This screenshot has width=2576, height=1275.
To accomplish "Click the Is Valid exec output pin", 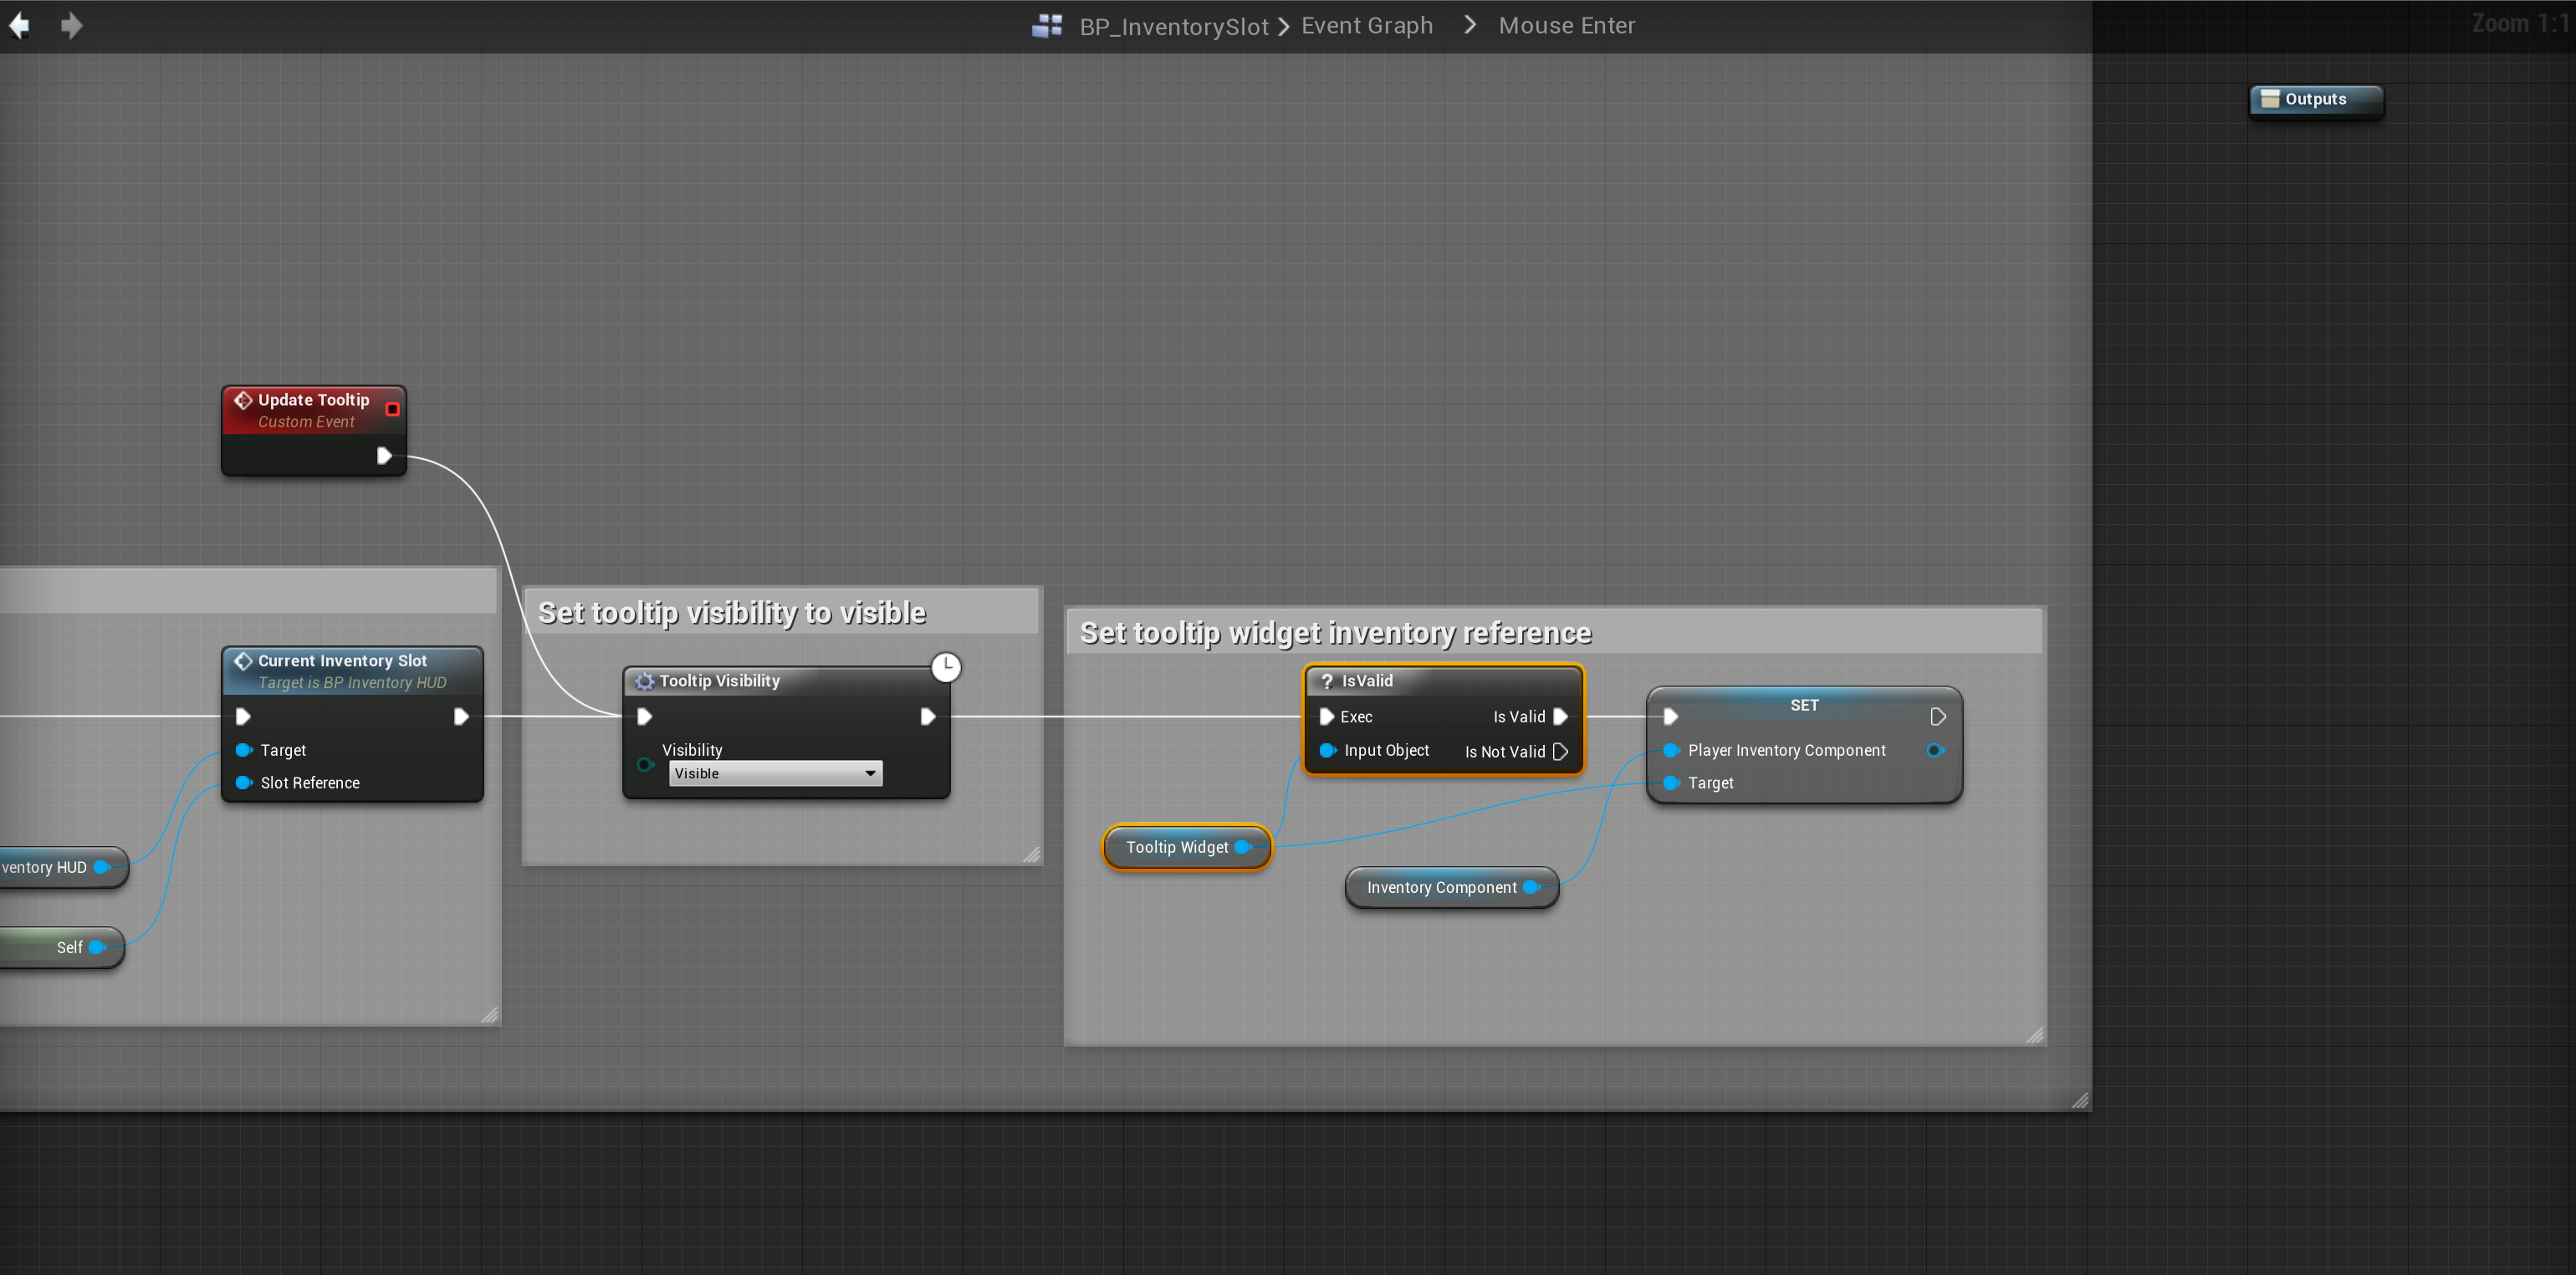I will 1560,717.
